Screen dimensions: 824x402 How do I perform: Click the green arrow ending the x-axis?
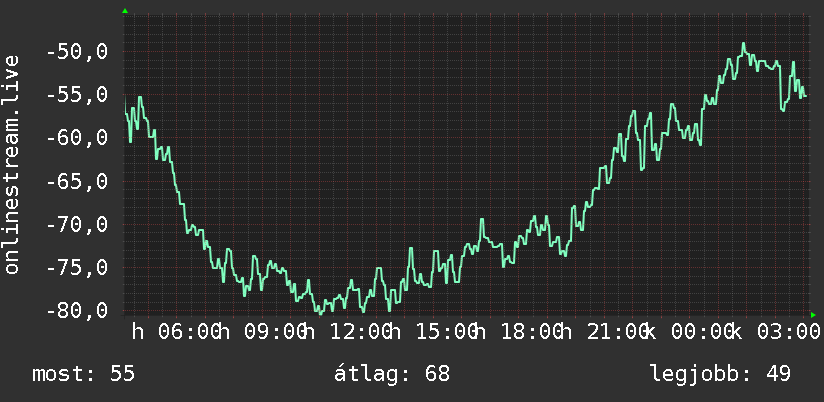pos(813,315)
